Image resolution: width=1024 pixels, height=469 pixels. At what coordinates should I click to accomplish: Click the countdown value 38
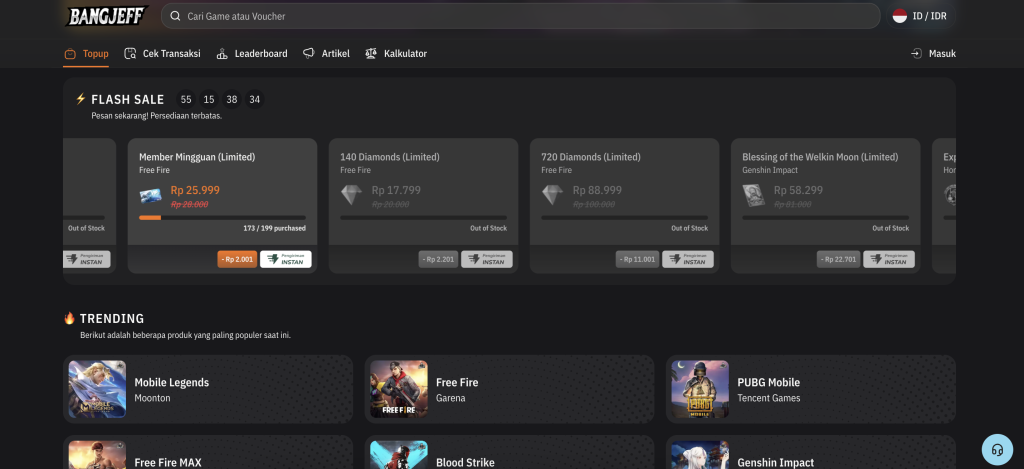232,99
